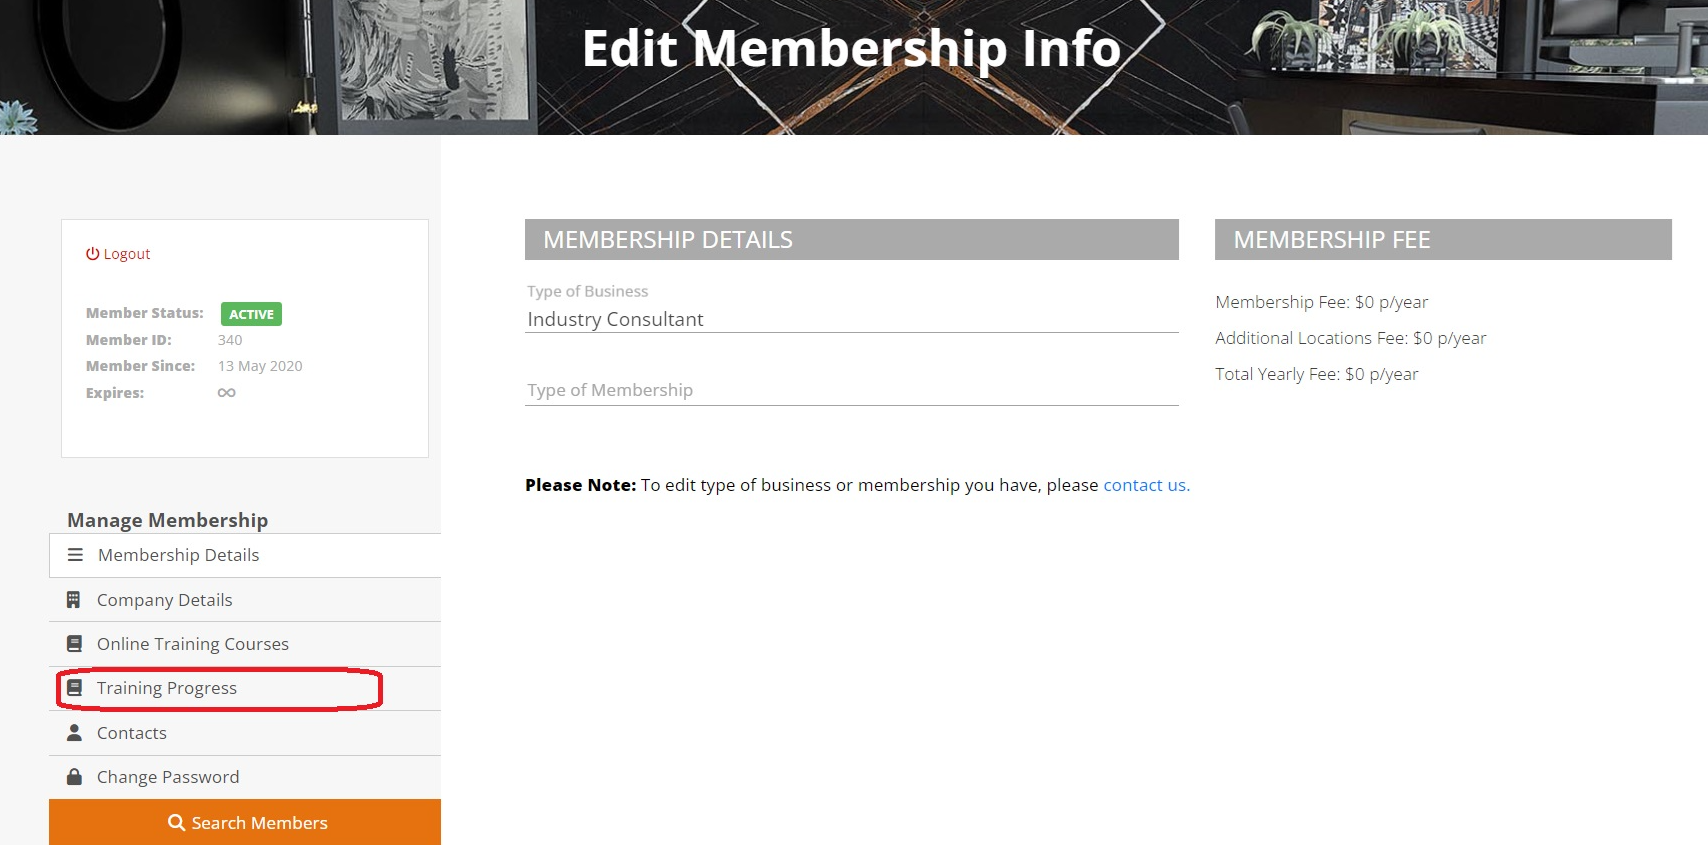Click the Change Password lock icon
The image size is (1708, 845).
[74, 777]
